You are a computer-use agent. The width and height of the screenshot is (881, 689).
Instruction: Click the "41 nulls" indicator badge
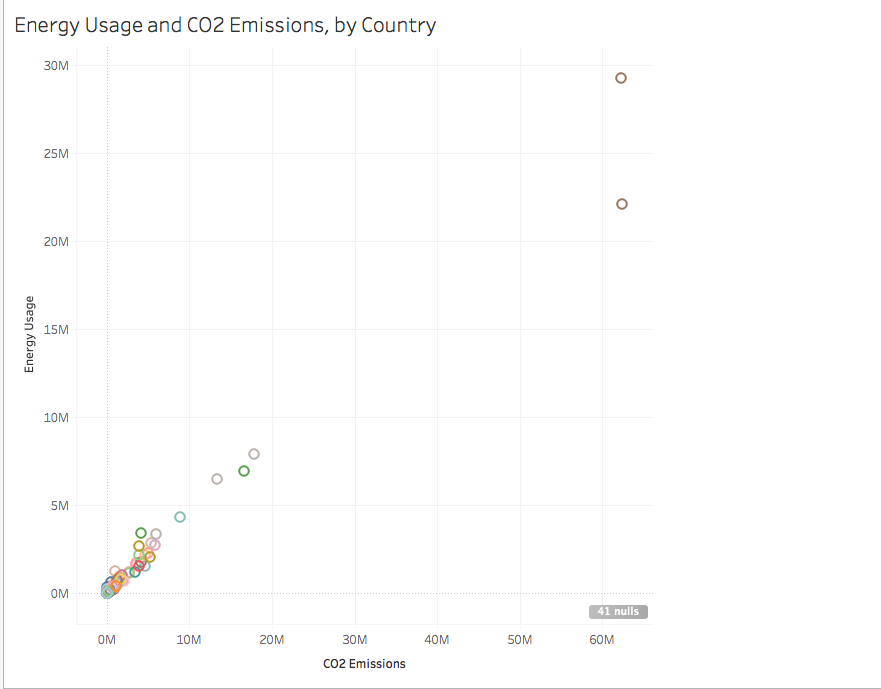[618, 612]
